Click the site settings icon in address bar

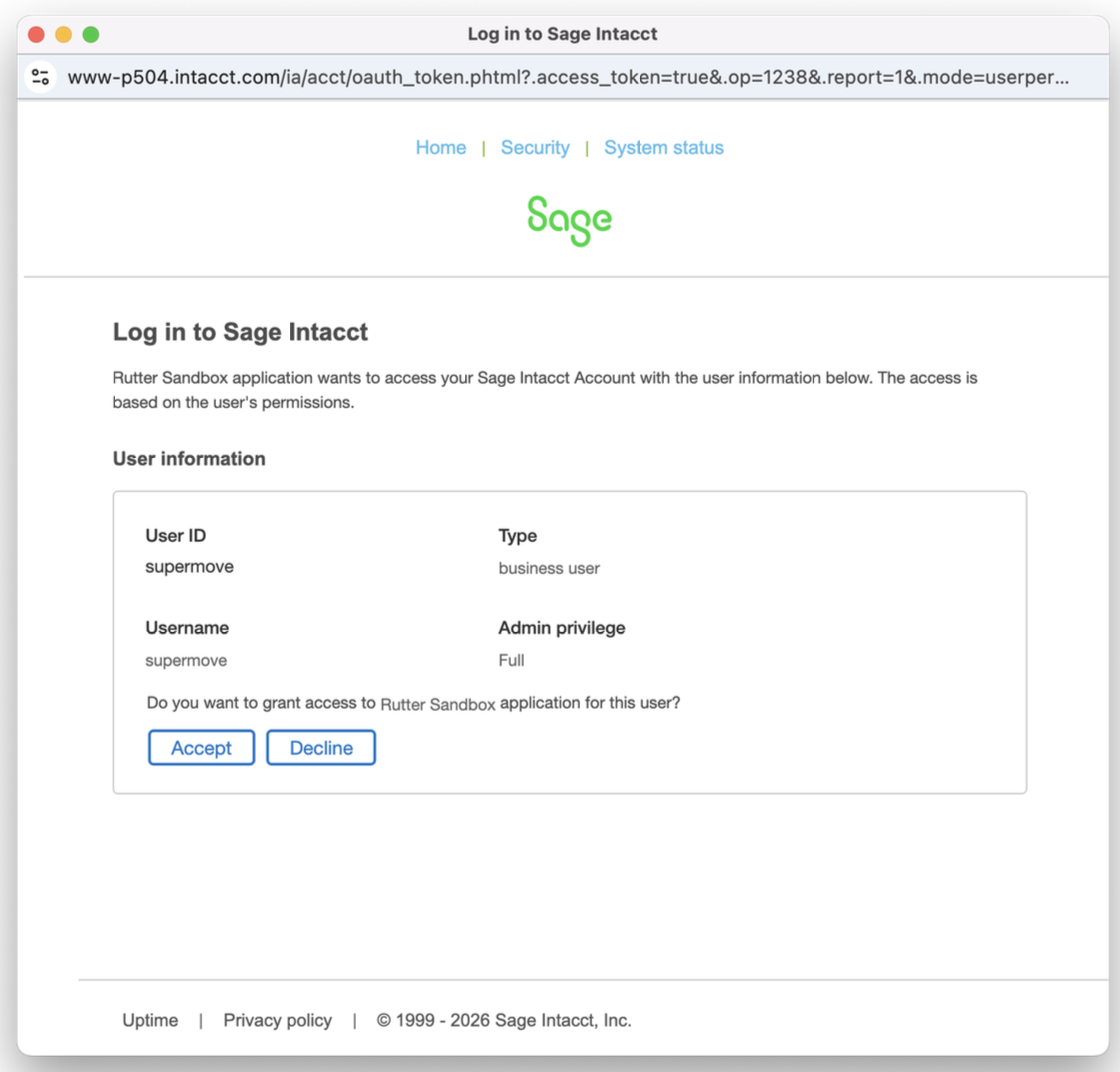point(41,77)
